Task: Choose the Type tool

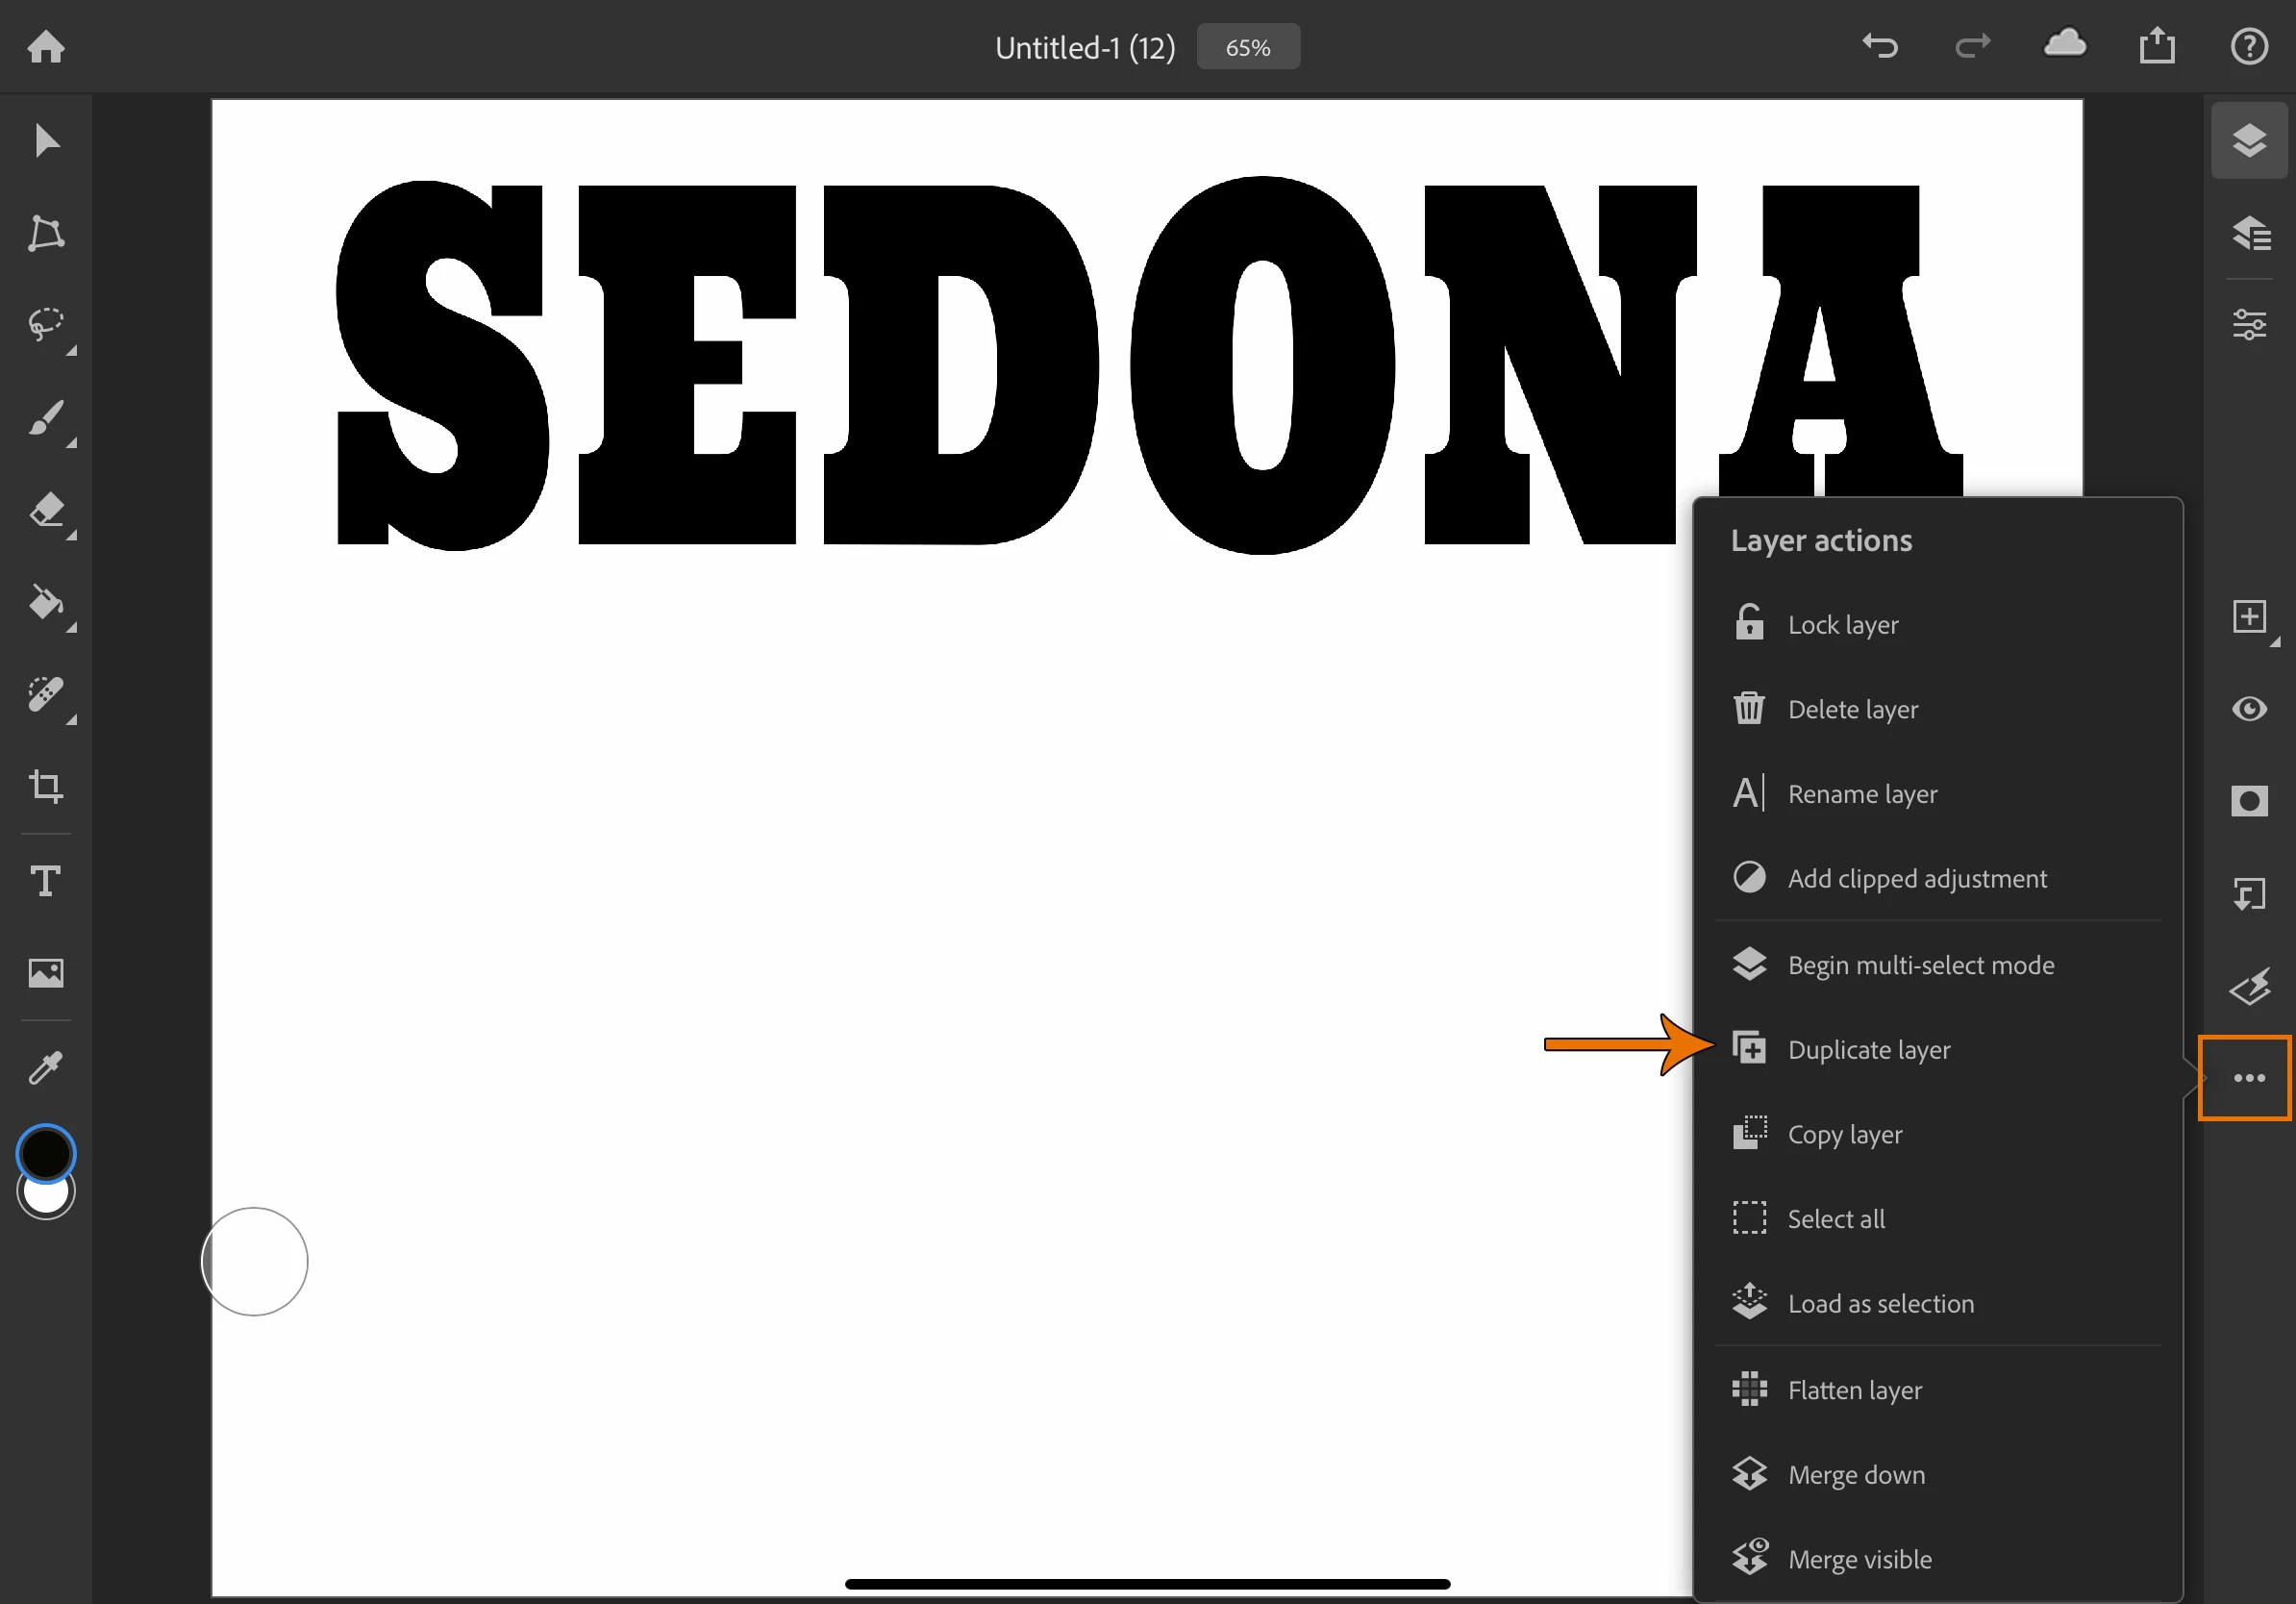Action: [46, 880]
